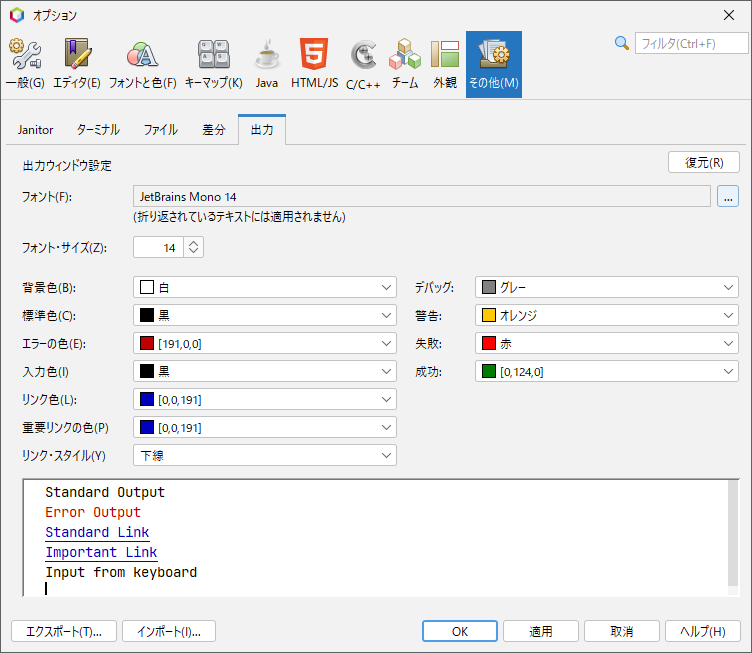The height and width of the screenshot is (653, 752).
Task: Open the チーム Team options category
Action: (x=405, y=65)
